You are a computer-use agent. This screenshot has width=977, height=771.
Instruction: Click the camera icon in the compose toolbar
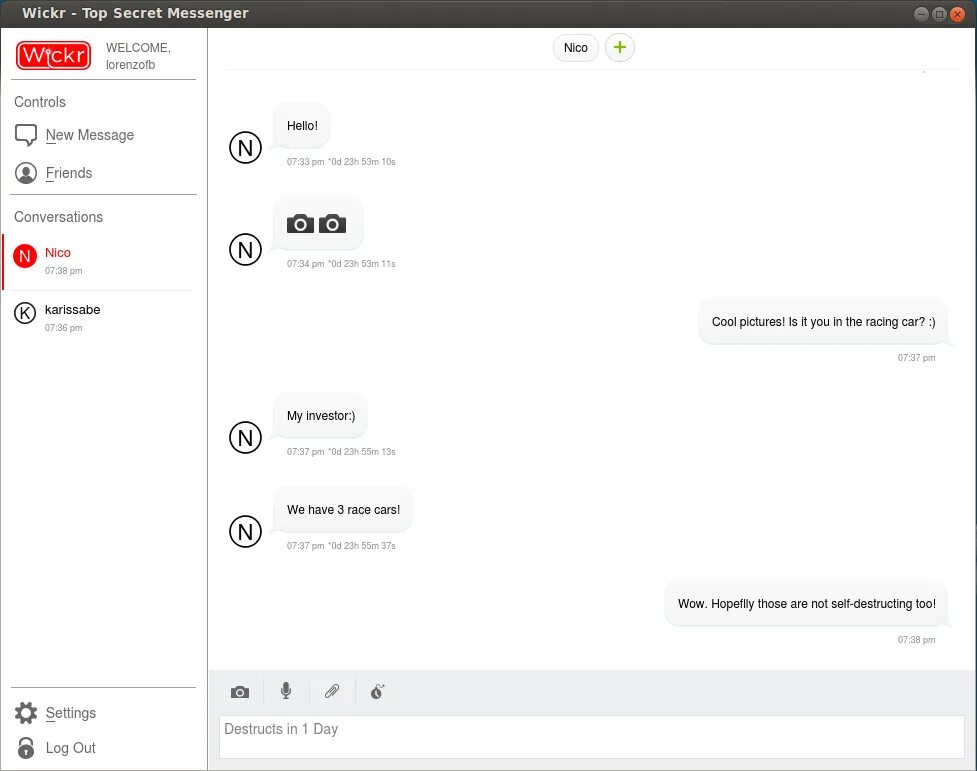coord(240,692)
